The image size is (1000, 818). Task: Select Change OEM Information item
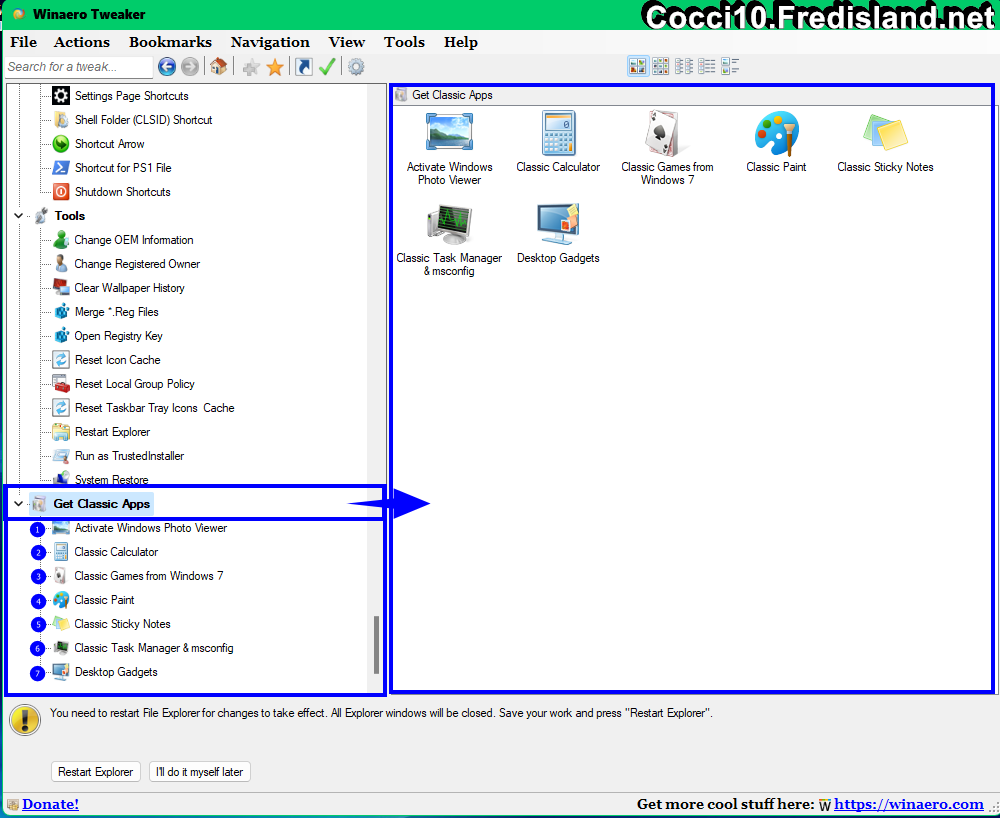134,240
